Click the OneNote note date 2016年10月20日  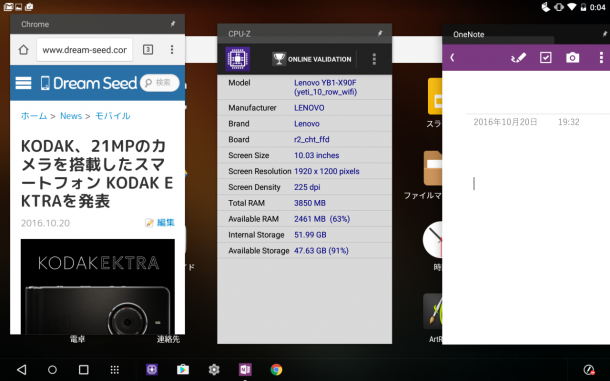(505, 122)
